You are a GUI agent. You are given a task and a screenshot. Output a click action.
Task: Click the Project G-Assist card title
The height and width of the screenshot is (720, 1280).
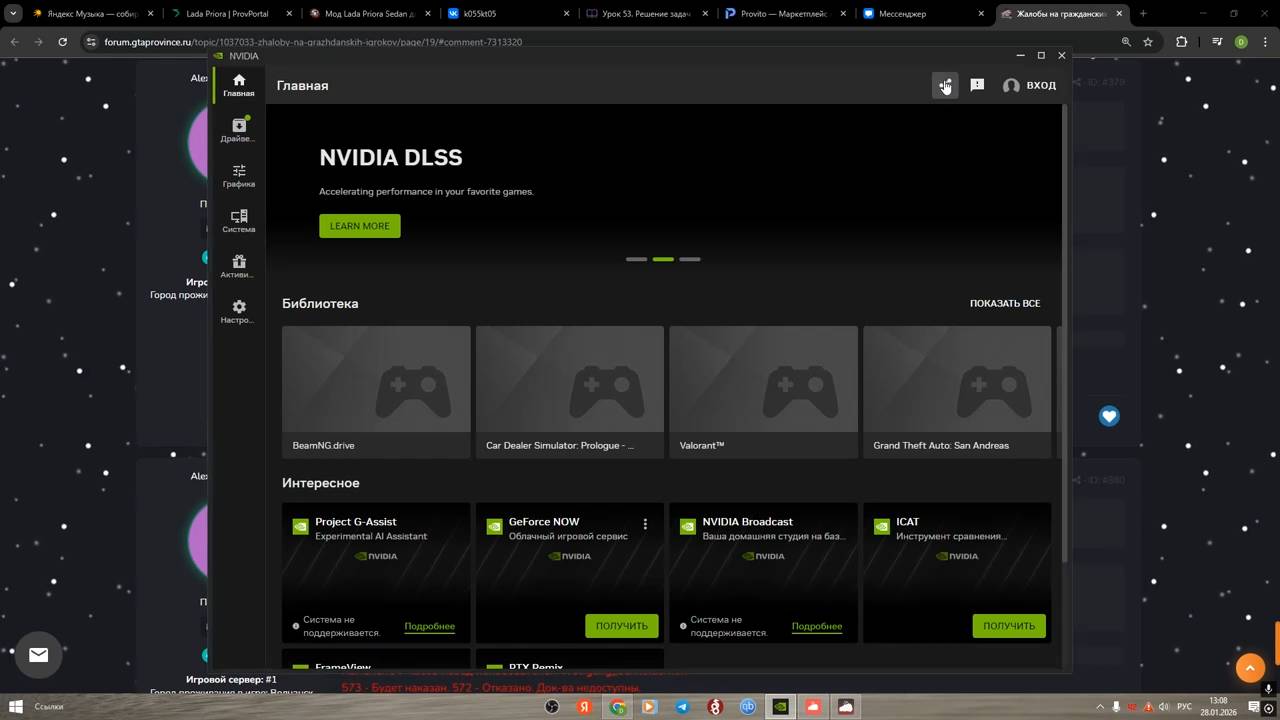(356, 522)
